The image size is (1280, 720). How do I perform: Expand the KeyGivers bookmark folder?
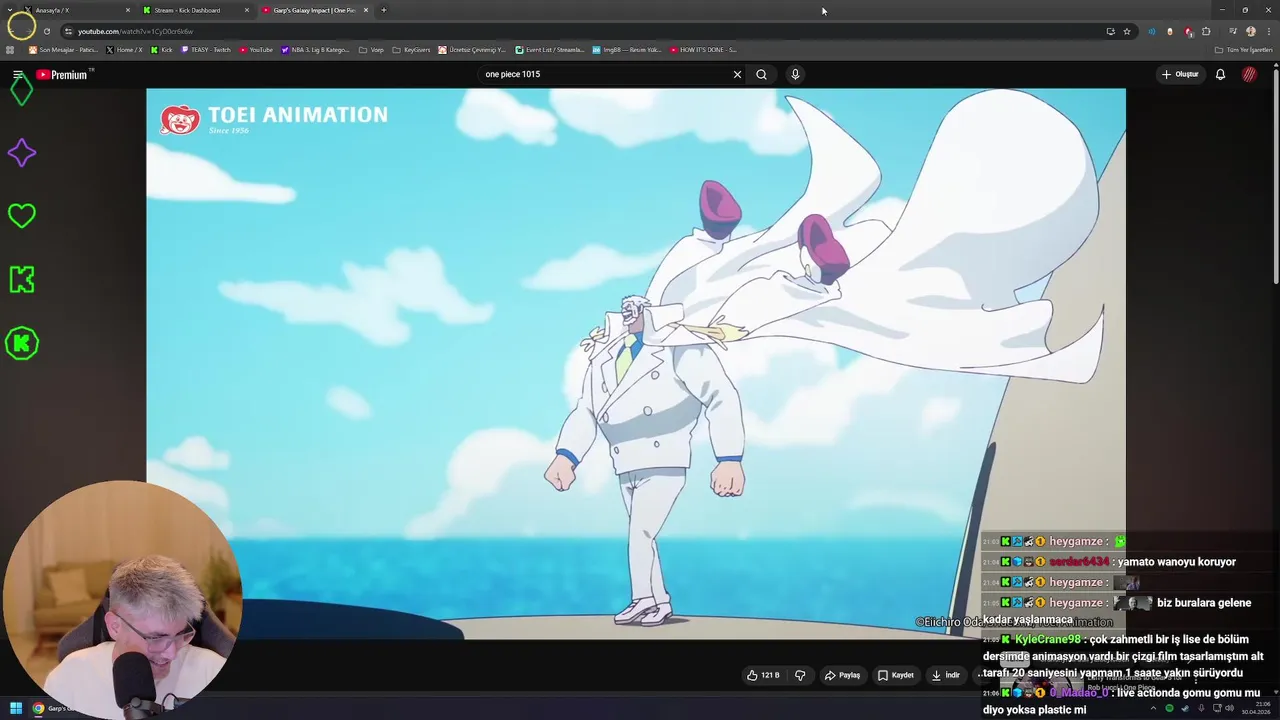click(411, 50)
